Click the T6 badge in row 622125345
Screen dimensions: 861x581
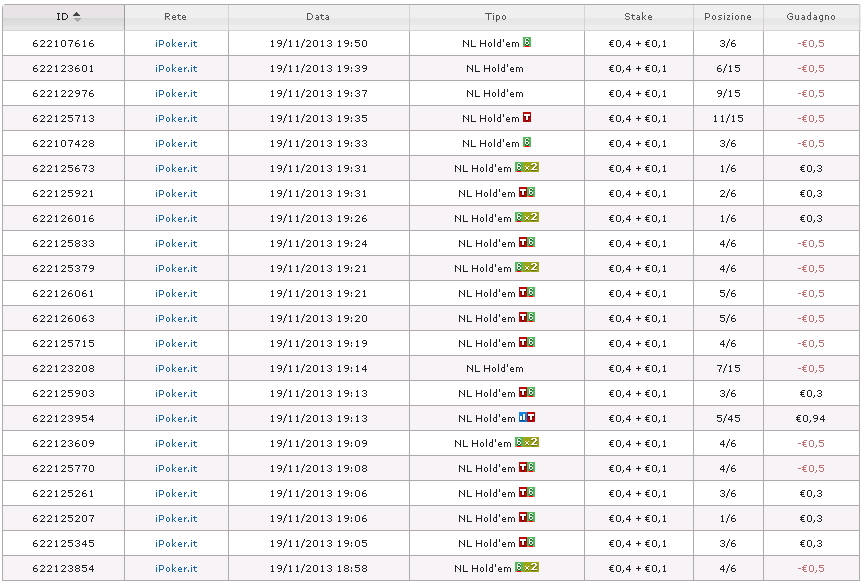point(527,542)
